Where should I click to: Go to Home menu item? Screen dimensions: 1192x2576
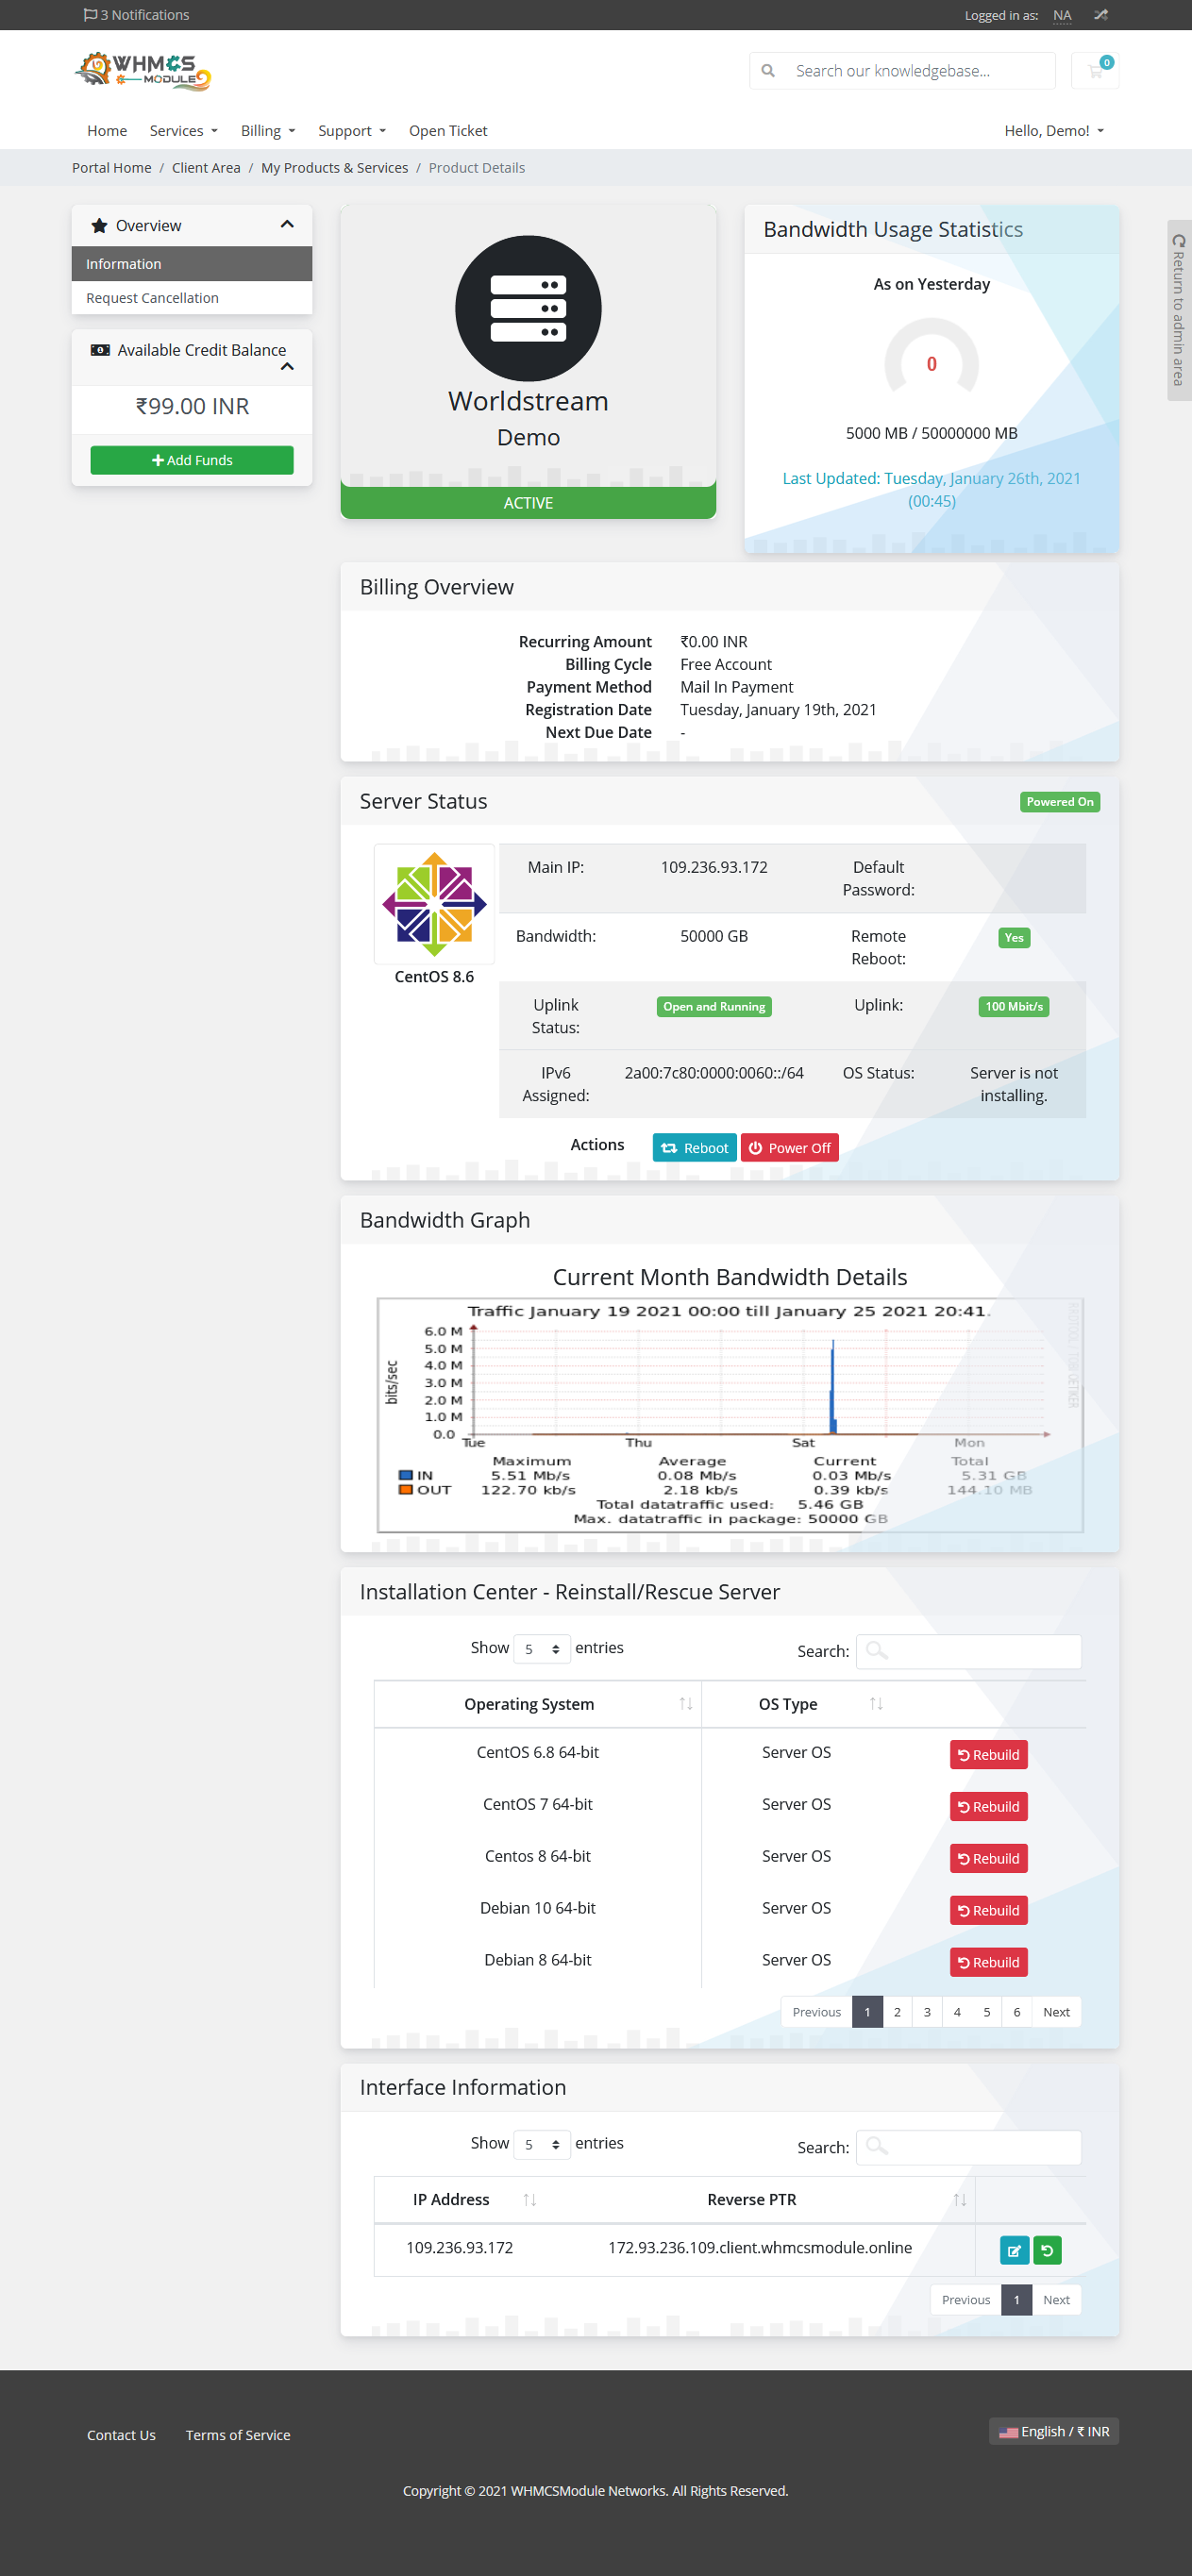click(107, 131)
